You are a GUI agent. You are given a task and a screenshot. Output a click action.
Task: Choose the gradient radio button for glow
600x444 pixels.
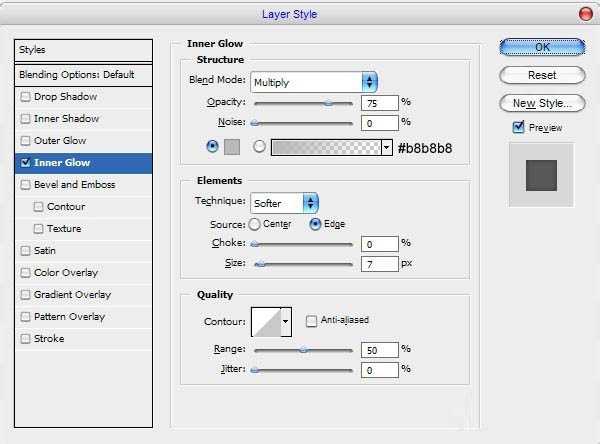(259, 146)
